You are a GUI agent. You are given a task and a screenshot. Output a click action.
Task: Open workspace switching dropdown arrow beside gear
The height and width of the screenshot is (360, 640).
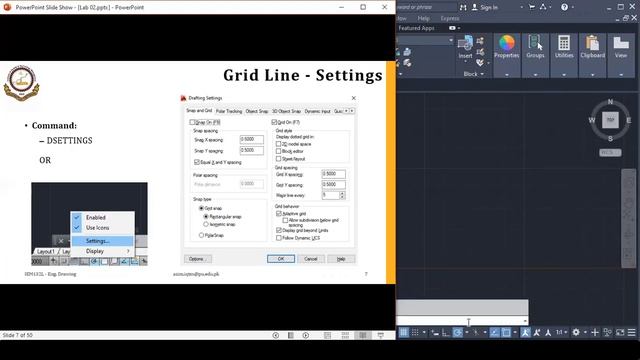coord(585,332)
